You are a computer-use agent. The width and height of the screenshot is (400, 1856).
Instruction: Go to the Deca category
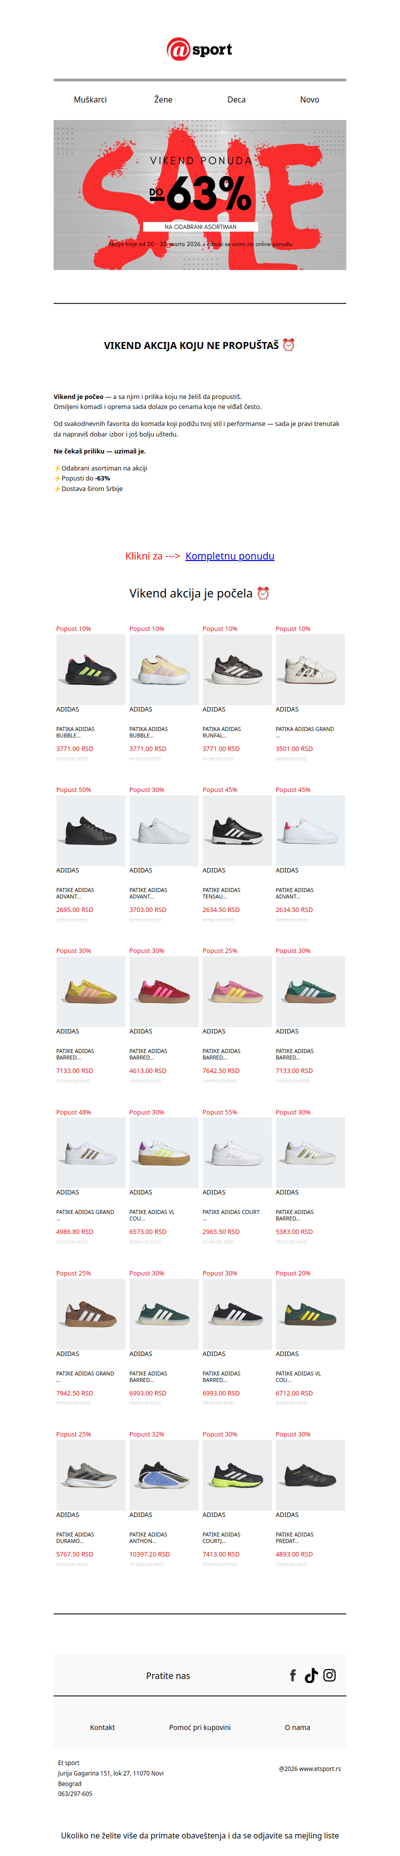[x=236, y=100]
